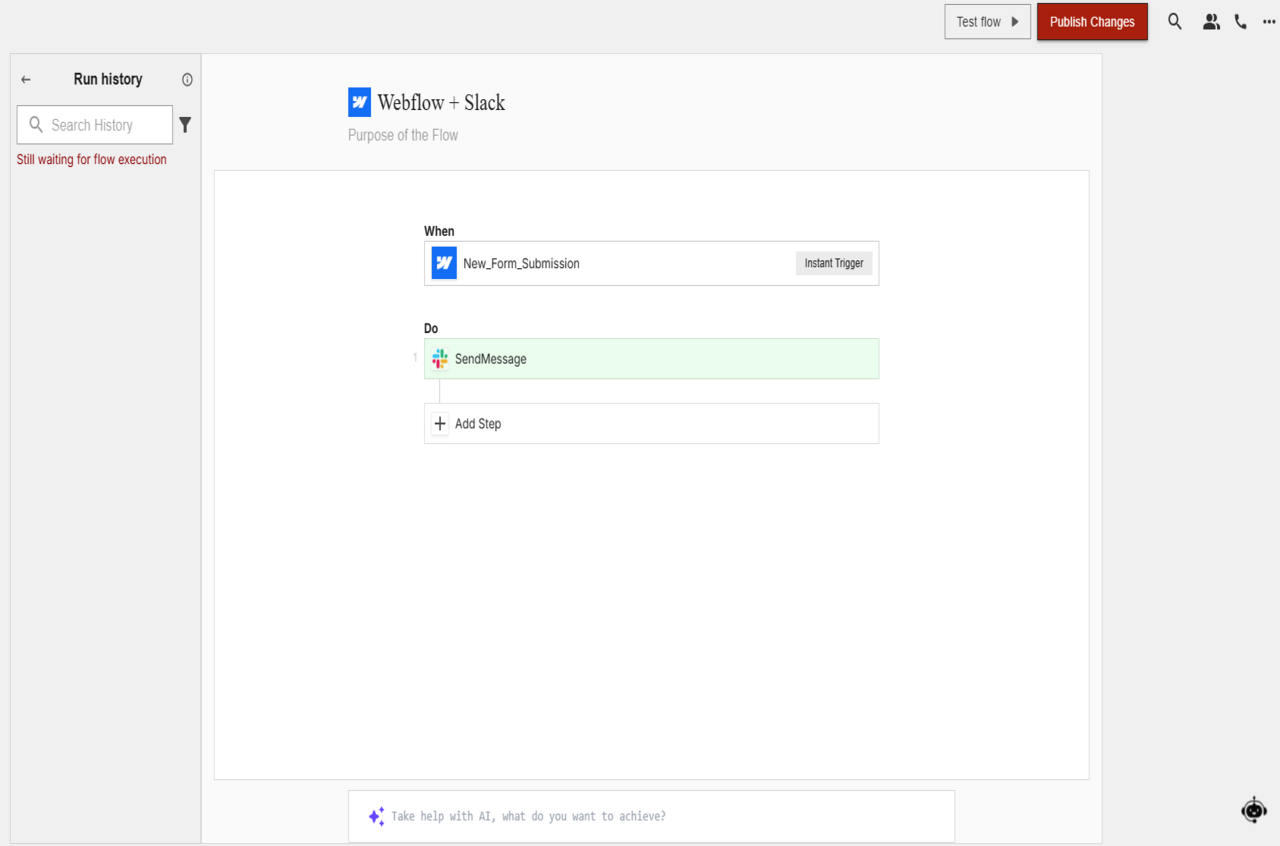Click the plus icon for Add Step
Viewport: 1280px width, 846px height.
tap(440, 423)
